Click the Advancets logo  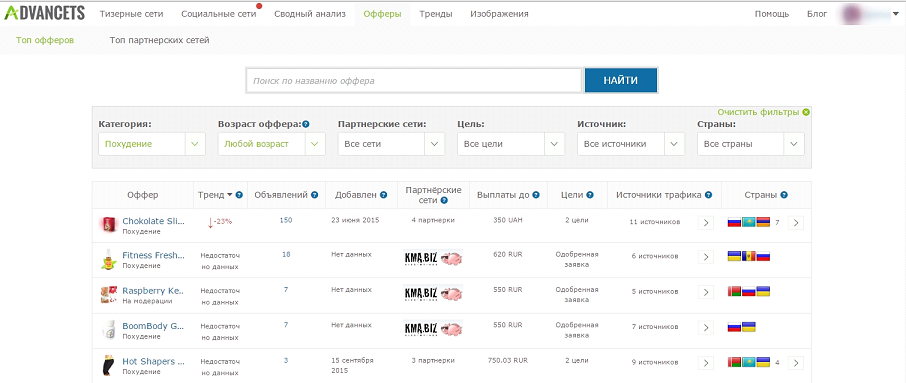click(44, 13)
